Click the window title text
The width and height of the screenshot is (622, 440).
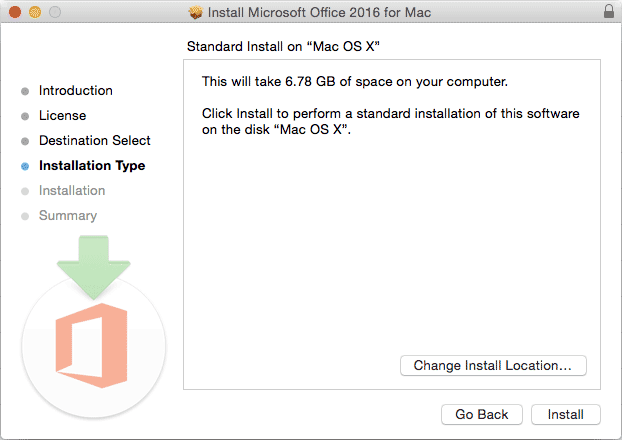coord(320,13)
